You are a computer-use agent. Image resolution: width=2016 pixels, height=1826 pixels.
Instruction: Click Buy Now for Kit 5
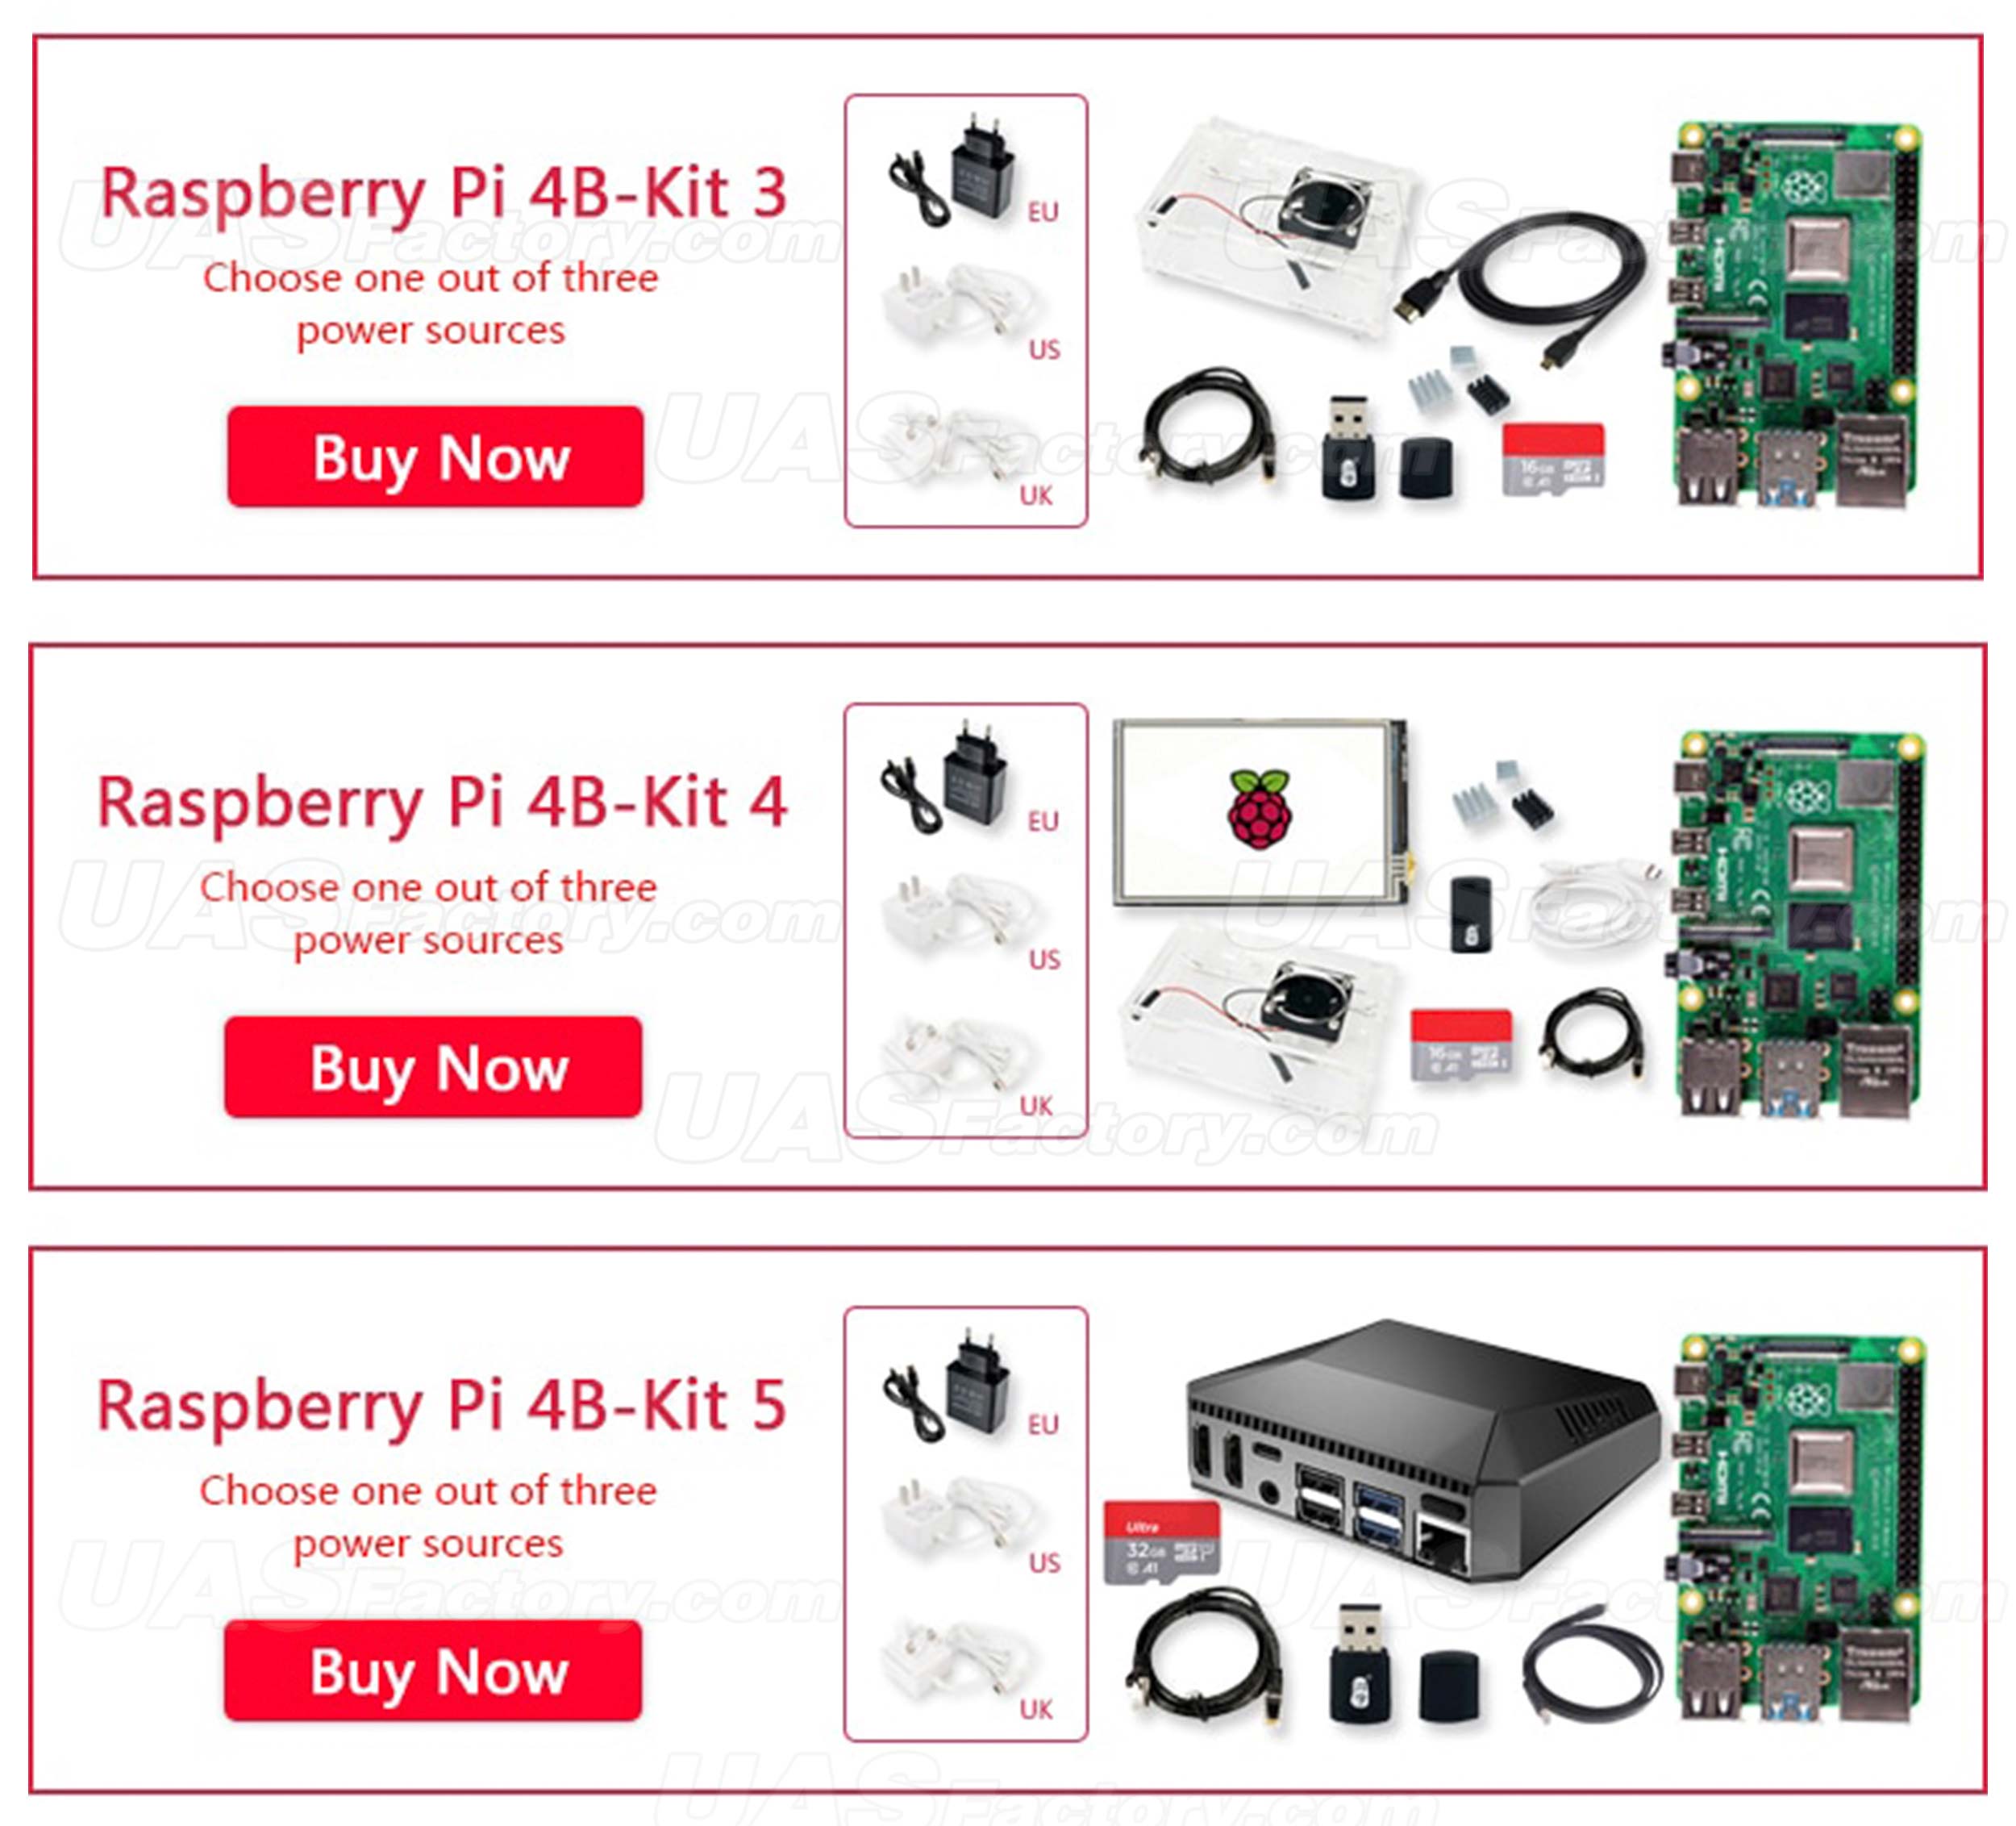click(x=433, y=1671)
